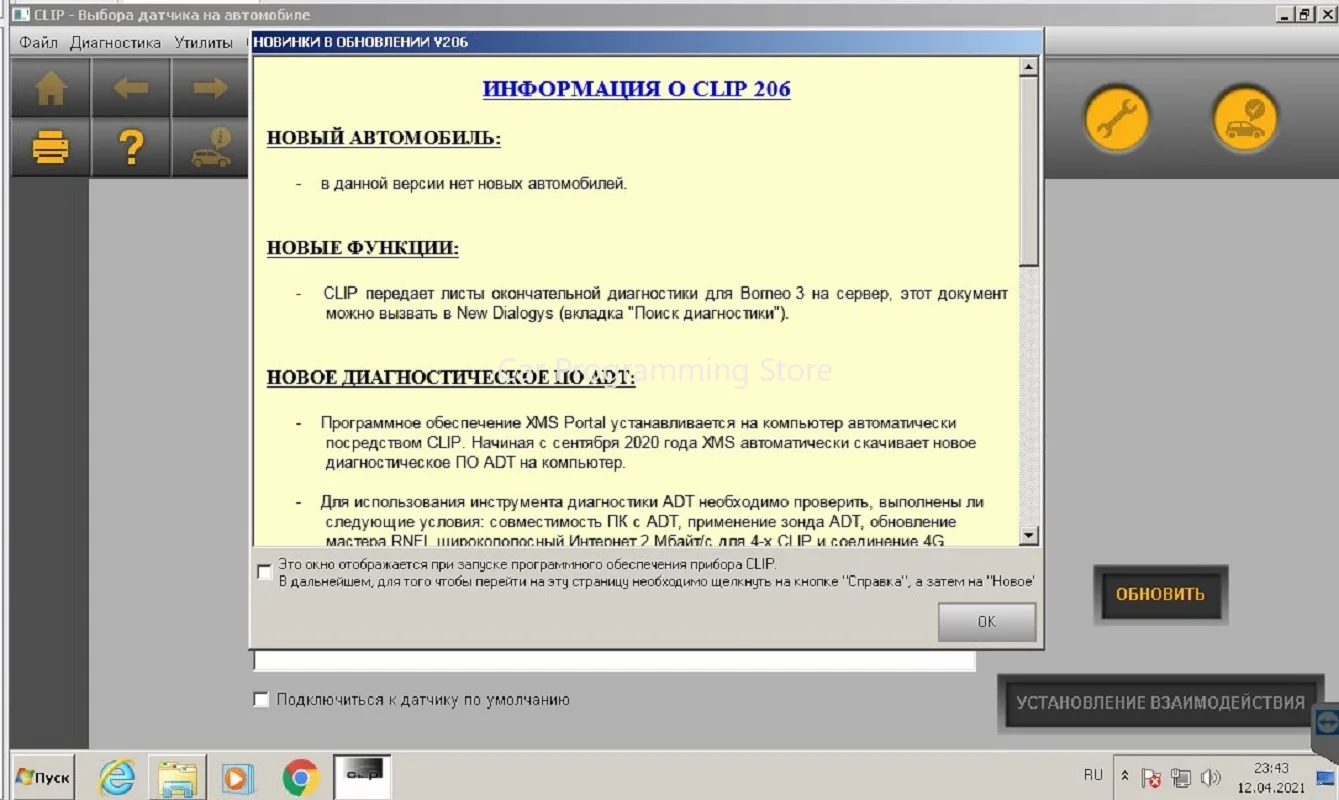Open the Утилиты menu
Image resolution: width=1339 pixels, height=800 pixels.
203,43
